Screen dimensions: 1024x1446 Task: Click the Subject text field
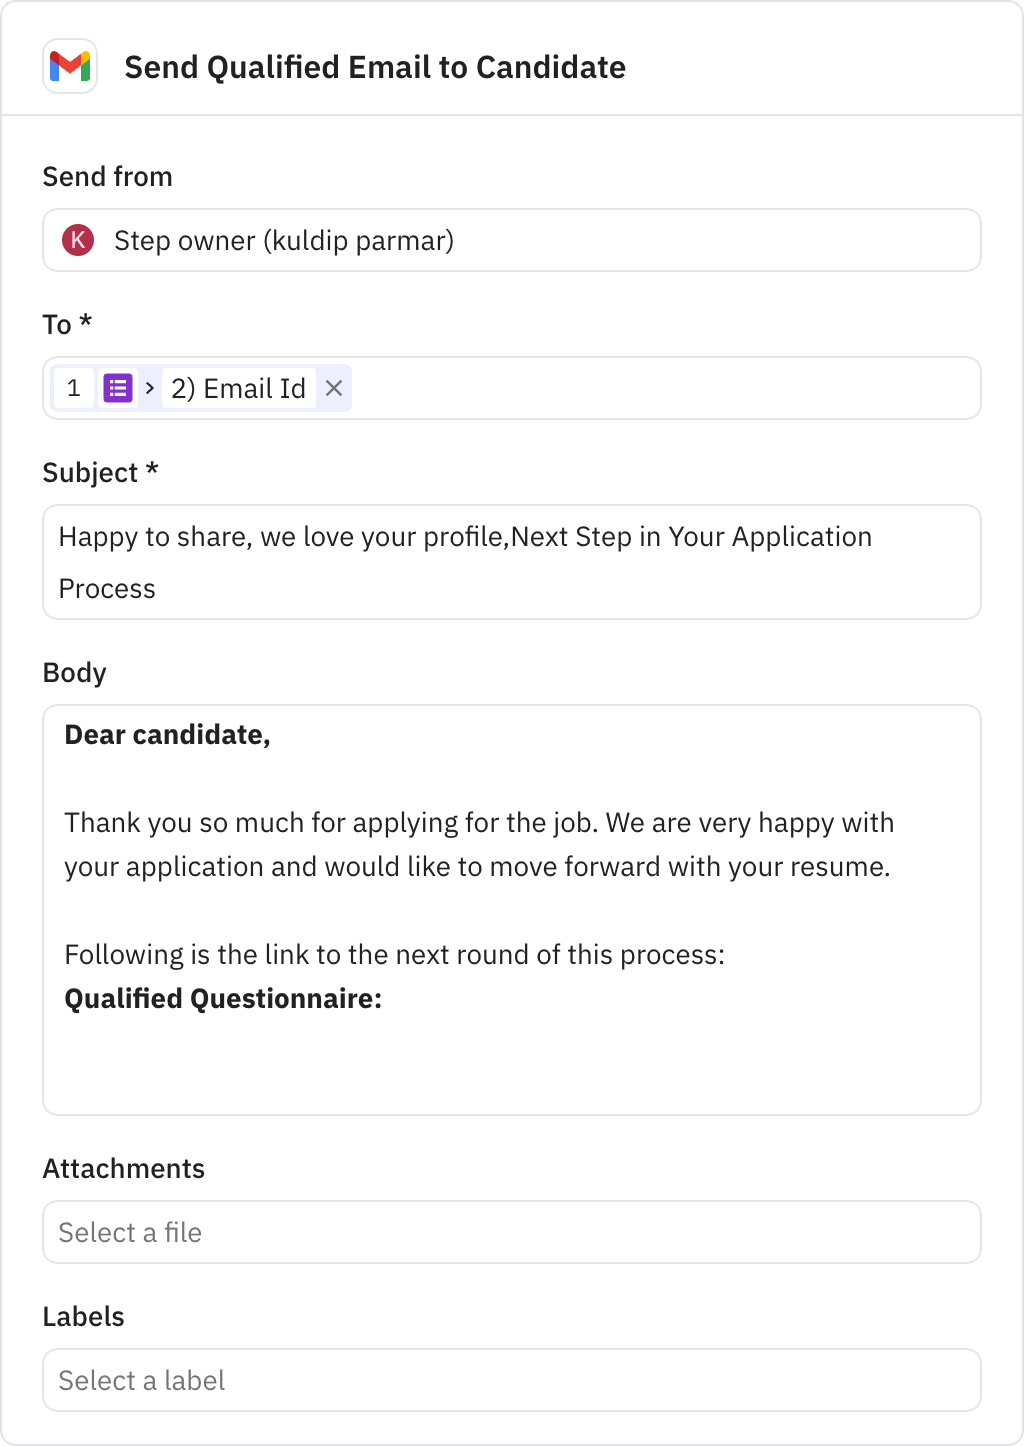[511, 562]
